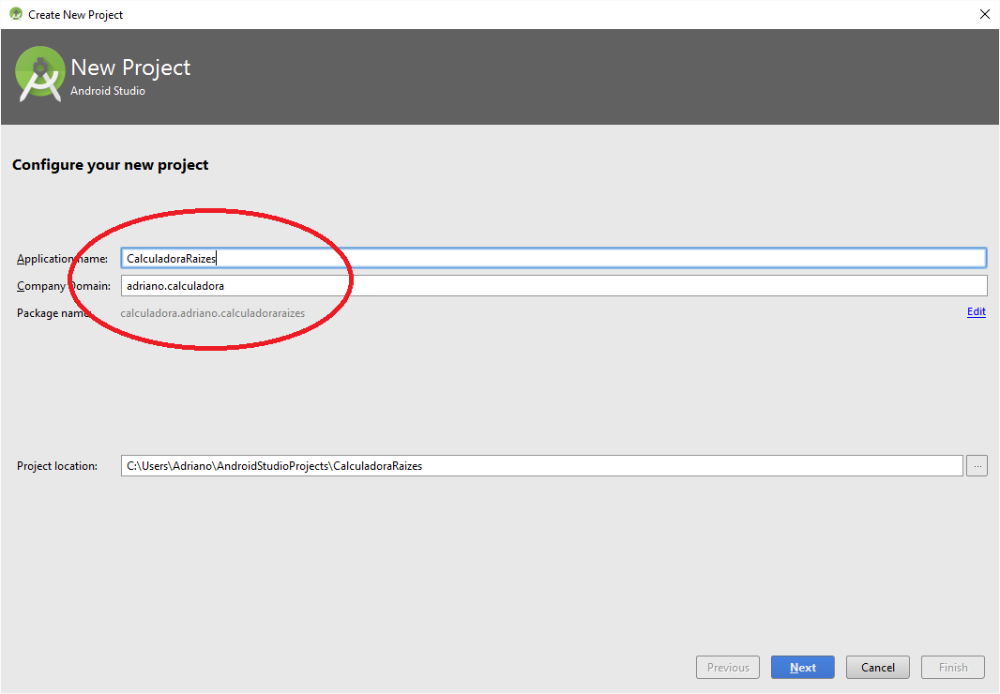
Task: Click the Finish button
Action: click(953, 667)
